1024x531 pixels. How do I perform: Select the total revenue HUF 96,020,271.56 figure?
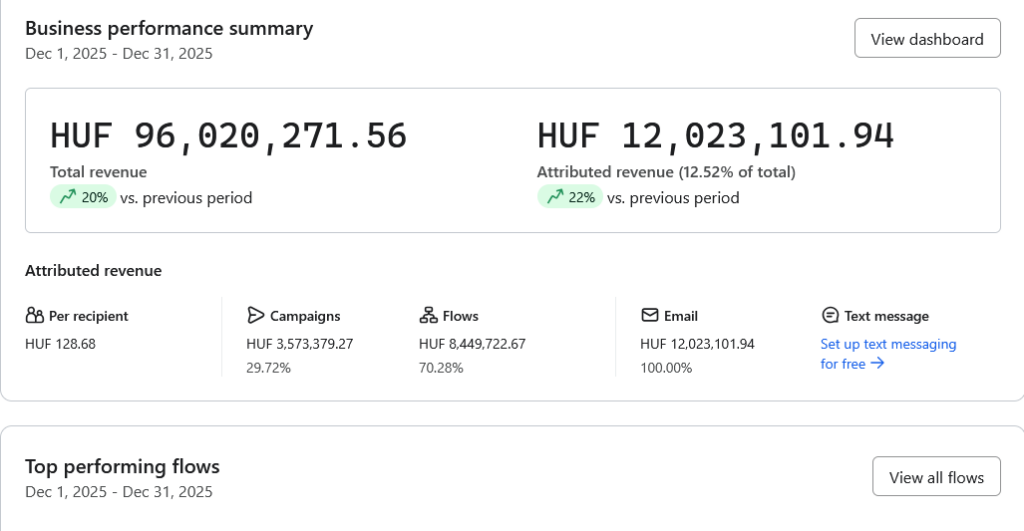pos(228,136)
